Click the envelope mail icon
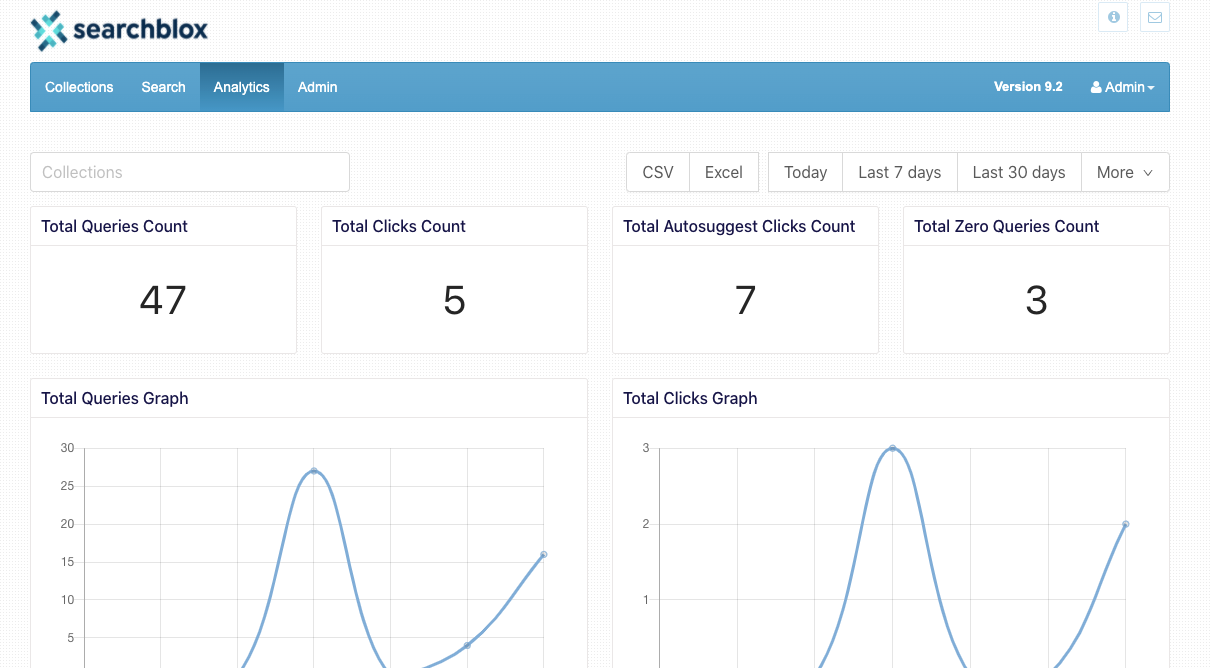Screen dimensions: 1210x668 (x=1155, y=17)
